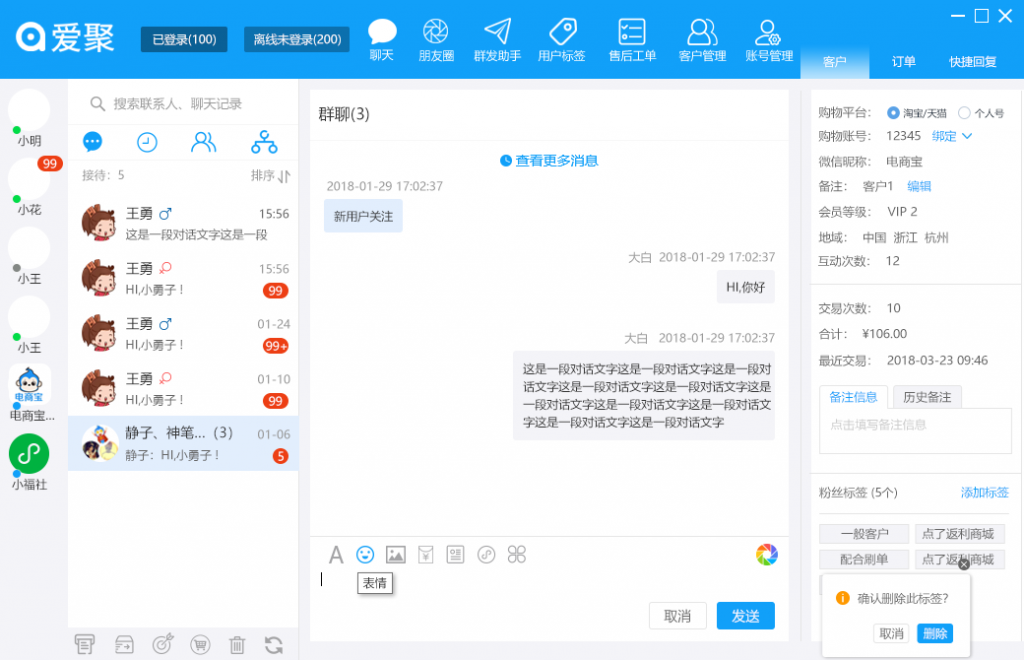Click the trash bin icon in bottom toolbar

click(237, 645)
